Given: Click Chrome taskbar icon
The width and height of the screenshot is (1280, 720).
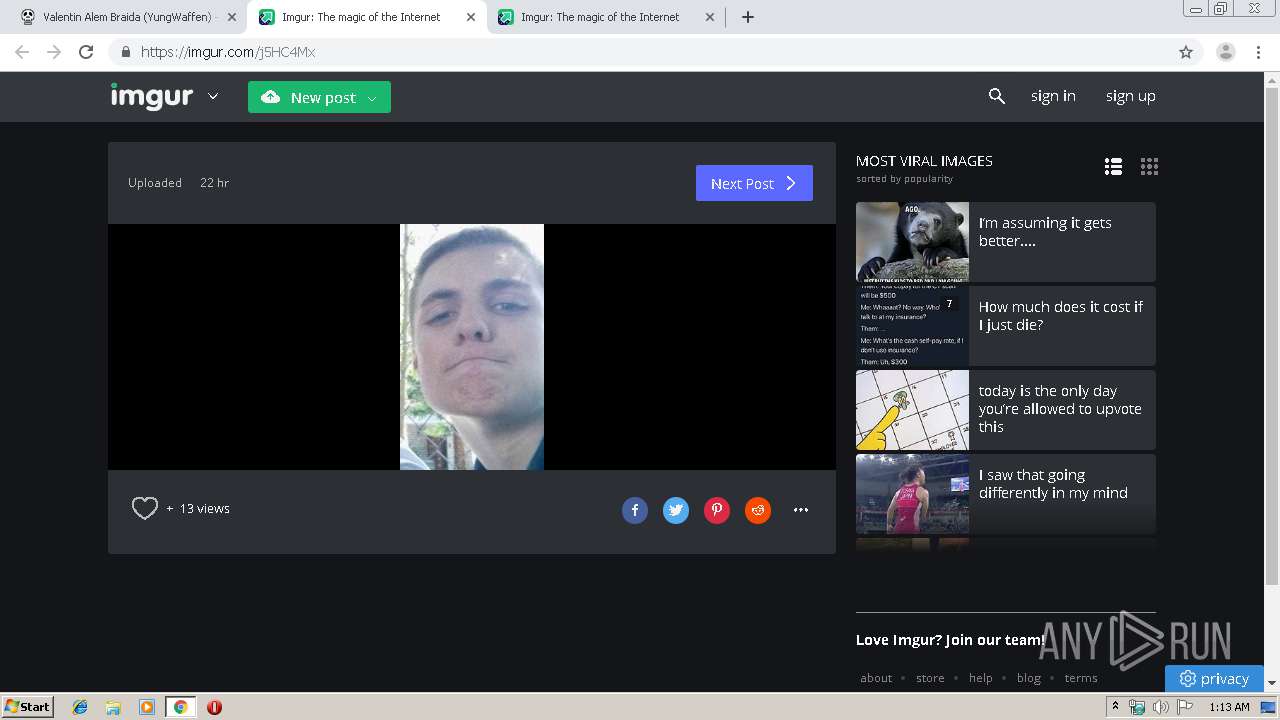Looking at the screenshot, I should point(180,707).
